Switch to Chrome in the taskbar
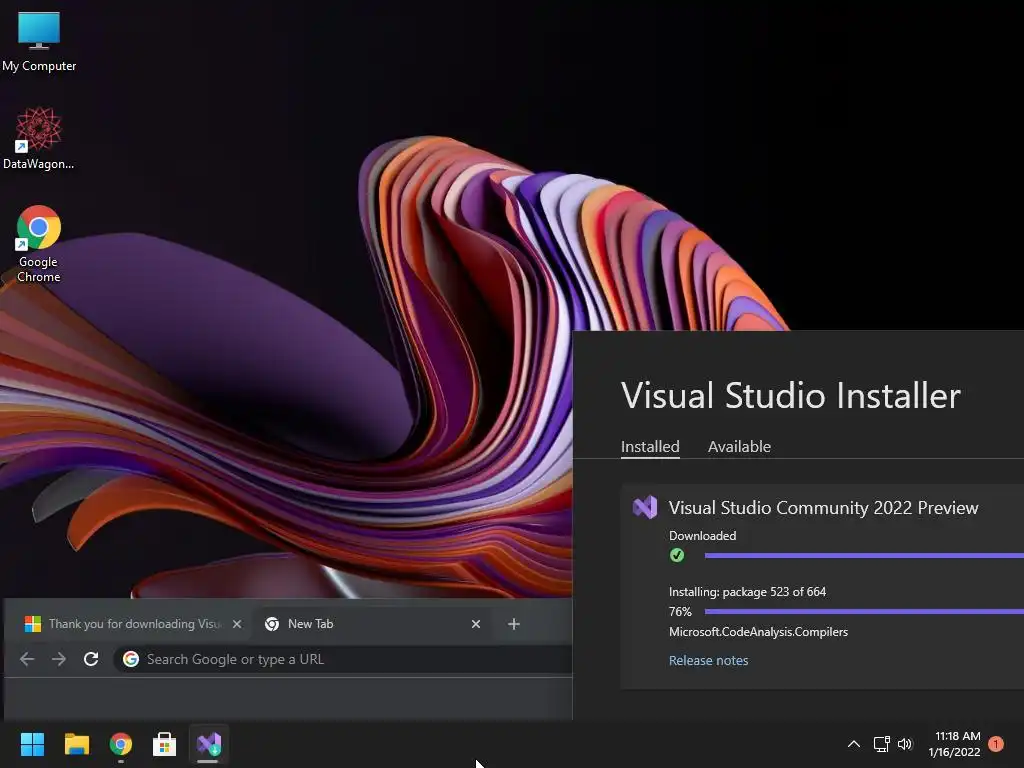This screenshot has height=768, width=1024. click(121, 744)
